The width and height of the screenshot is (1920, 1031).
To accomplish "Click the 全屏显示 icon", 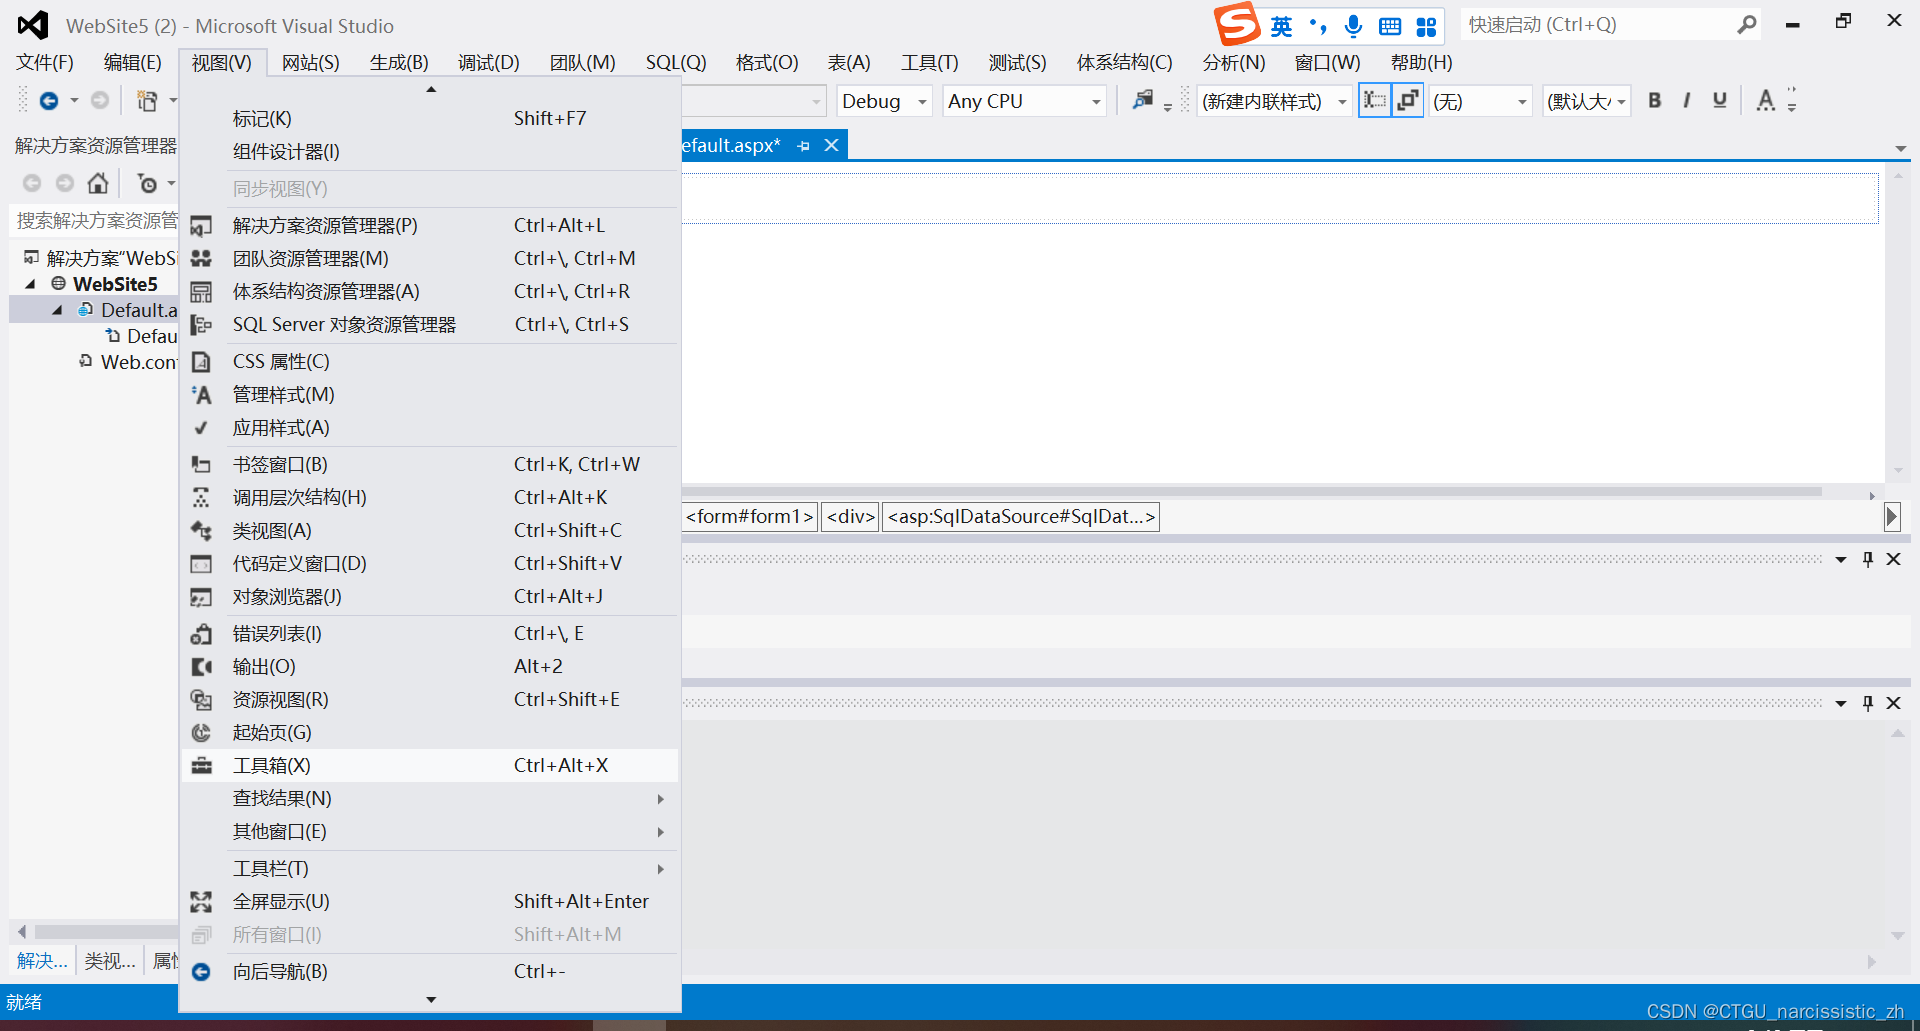I will 201,901.
